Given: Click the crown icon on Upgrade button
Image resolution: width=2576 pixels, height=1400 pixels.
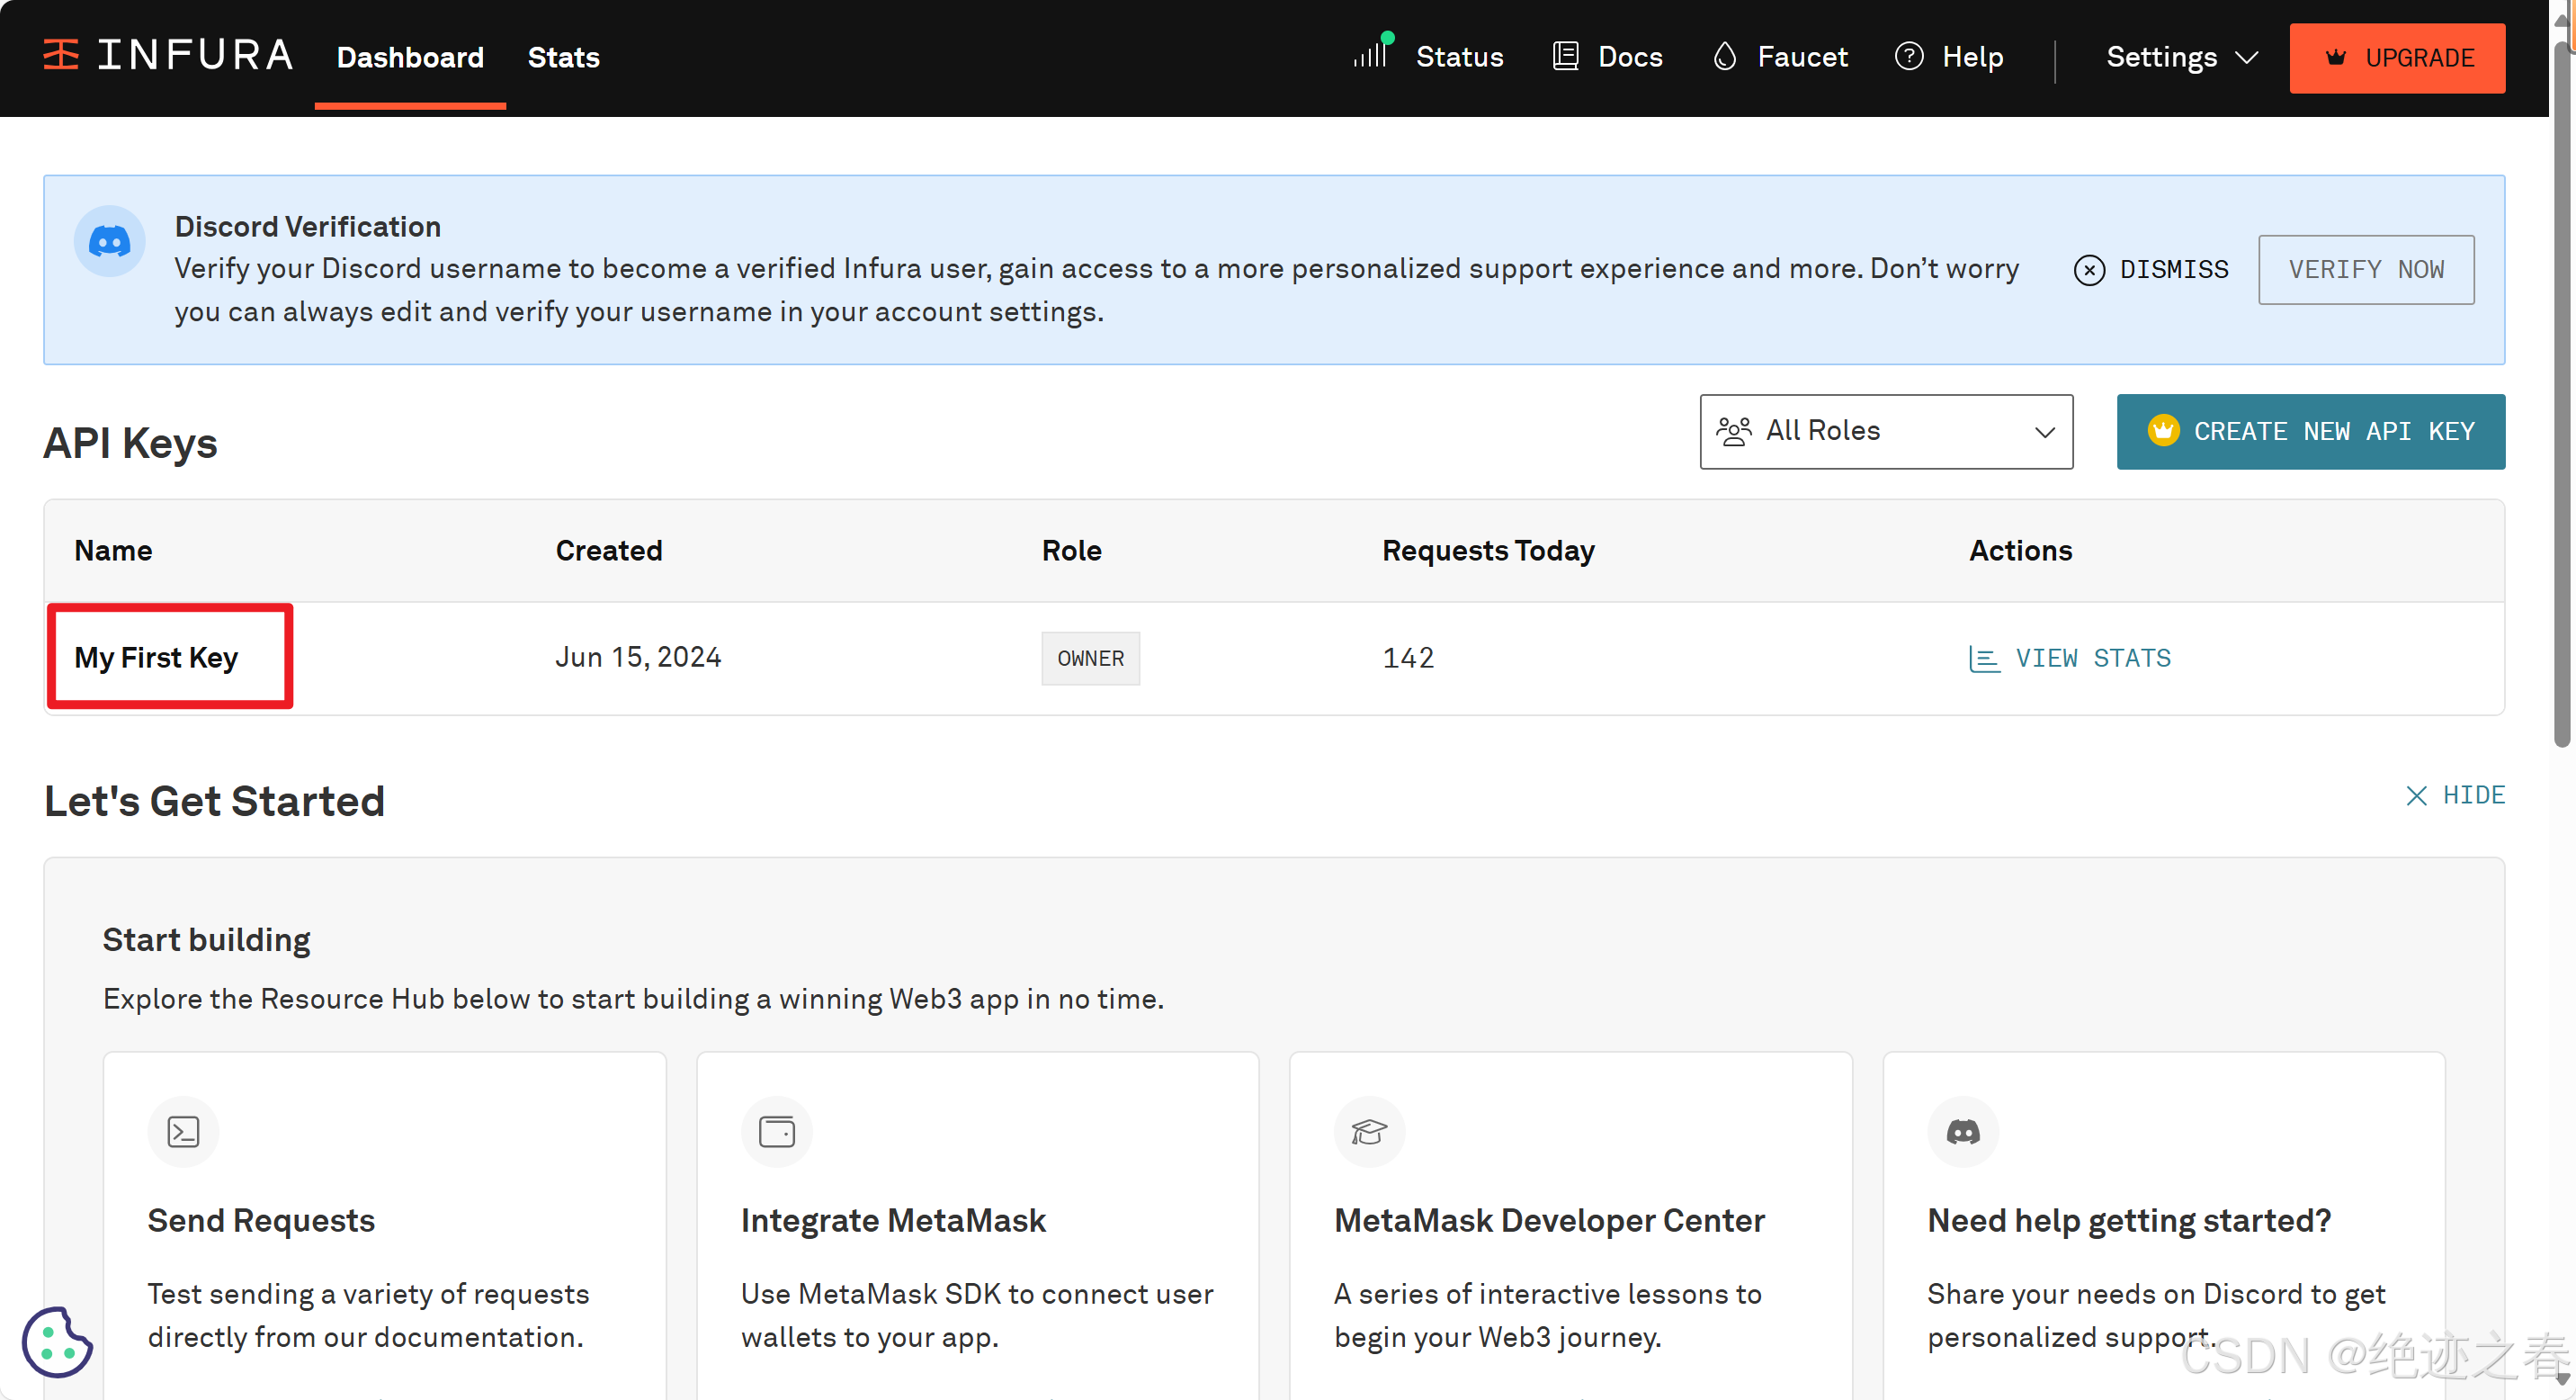Looking at the screenshot, I should (x=2335, y=58).
